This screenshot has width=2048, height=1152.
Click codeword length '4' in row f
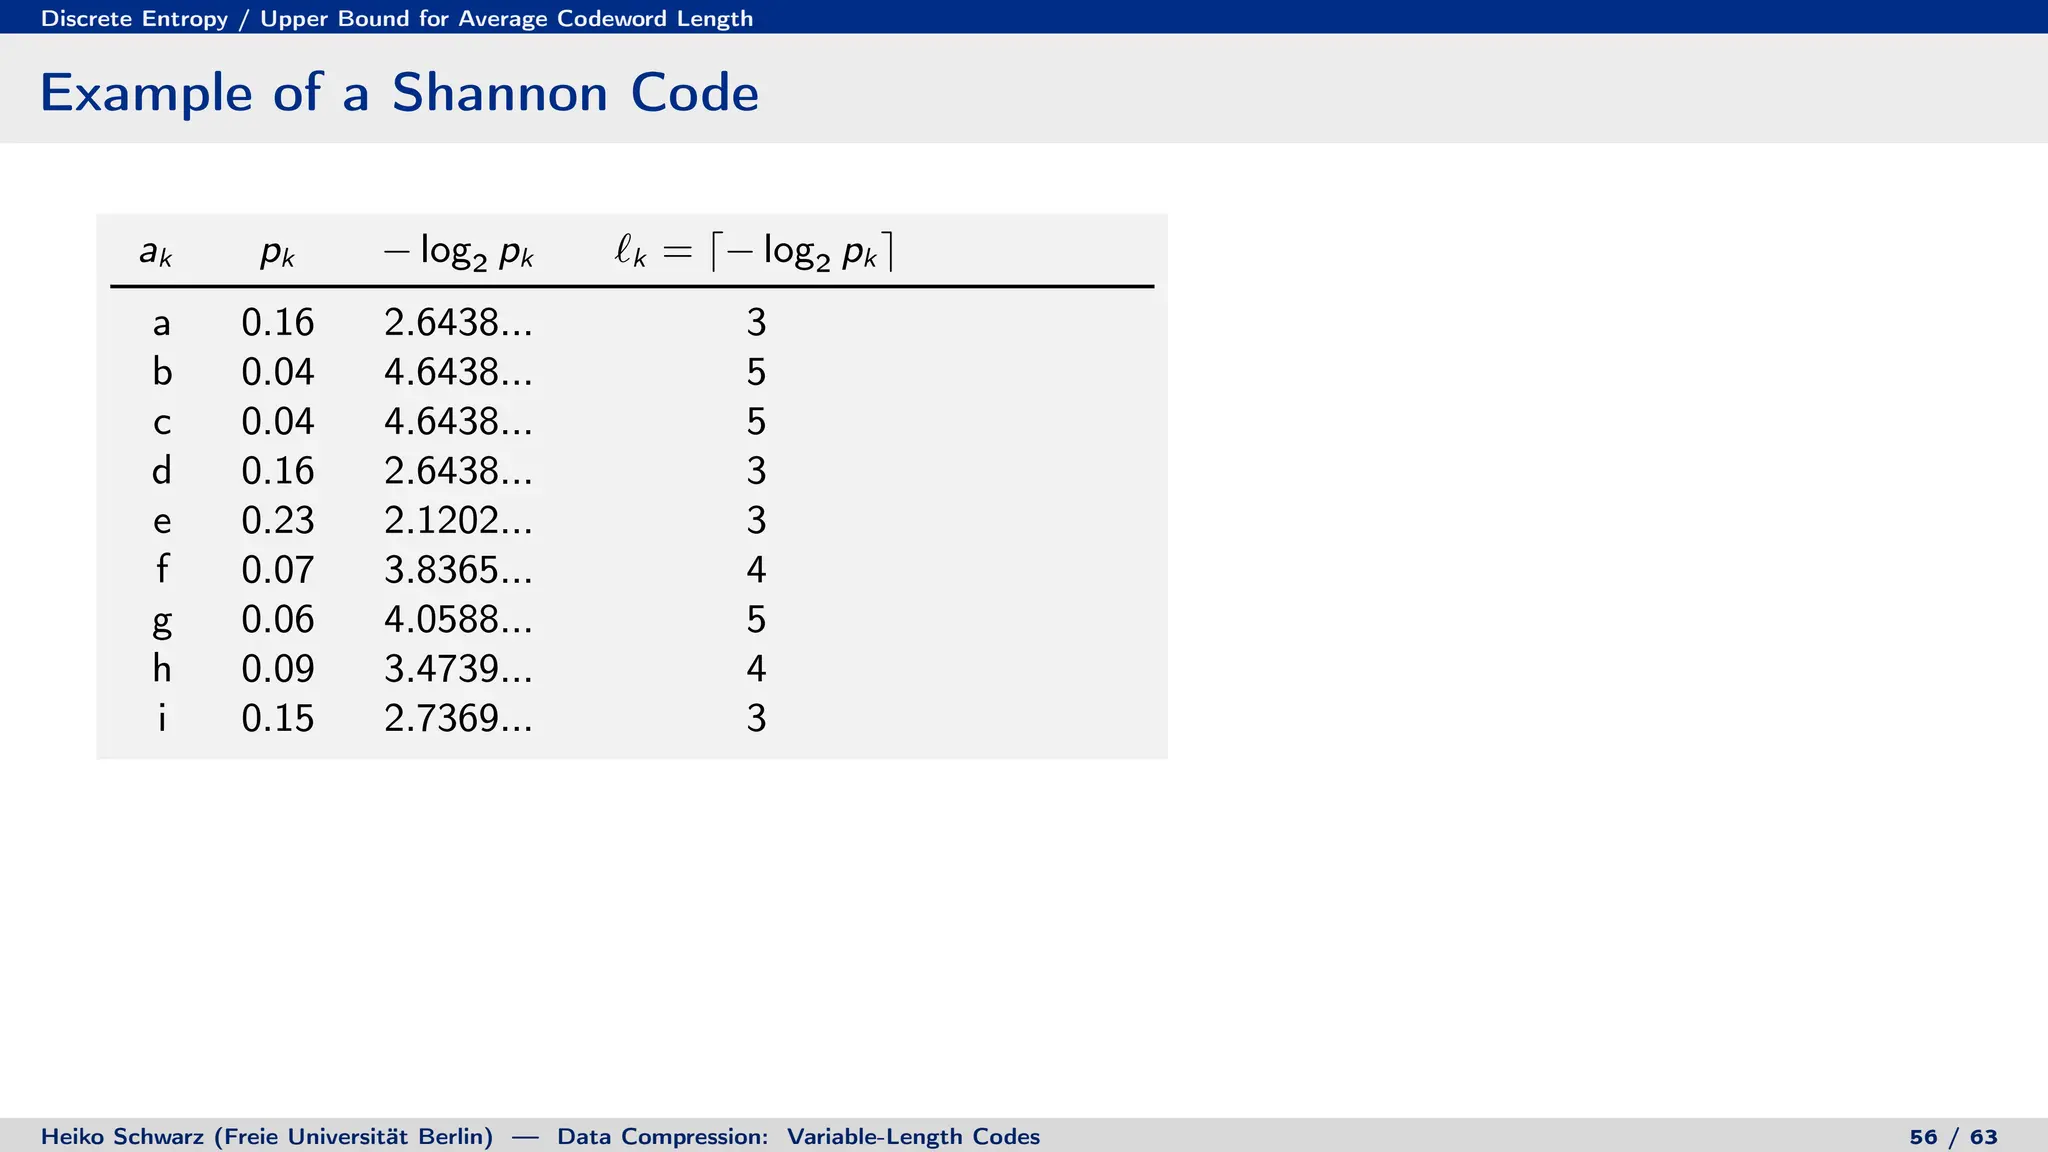[756, 570]
